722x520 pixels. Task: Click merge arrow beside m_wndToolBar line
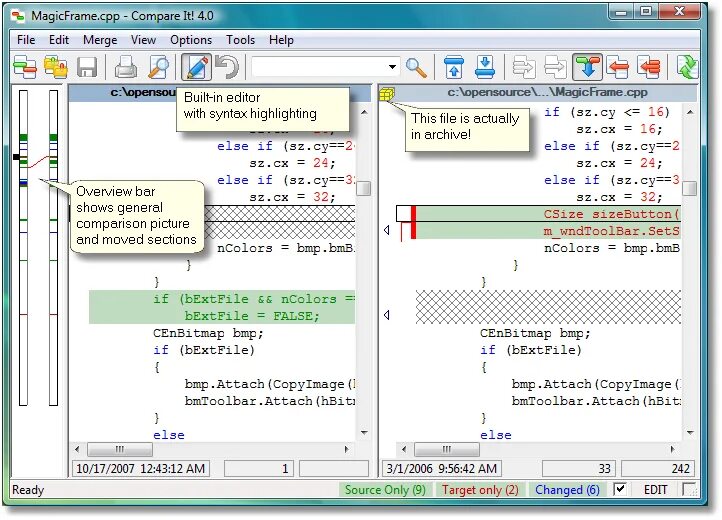386,230
